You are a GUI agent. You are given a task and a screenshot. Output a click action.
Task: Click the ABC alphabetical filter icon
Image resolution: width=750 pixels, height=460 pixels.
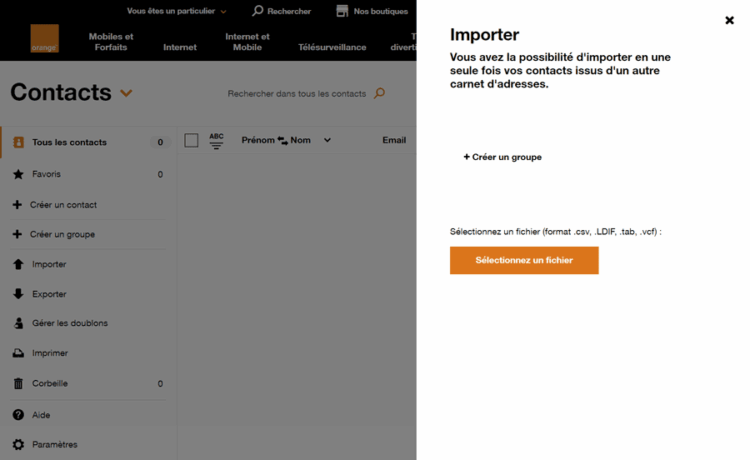[216, 141]
